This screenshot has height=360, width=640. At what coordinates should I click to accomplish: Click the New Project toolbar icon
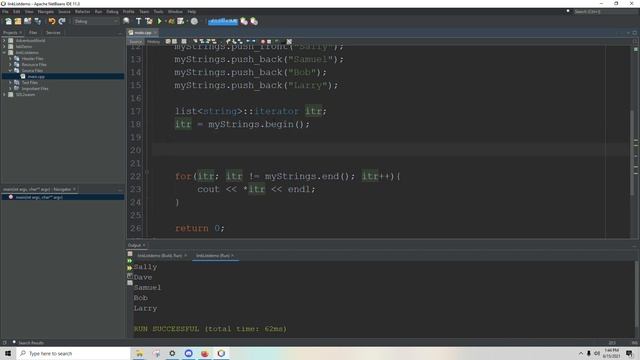tap(18, 21)
